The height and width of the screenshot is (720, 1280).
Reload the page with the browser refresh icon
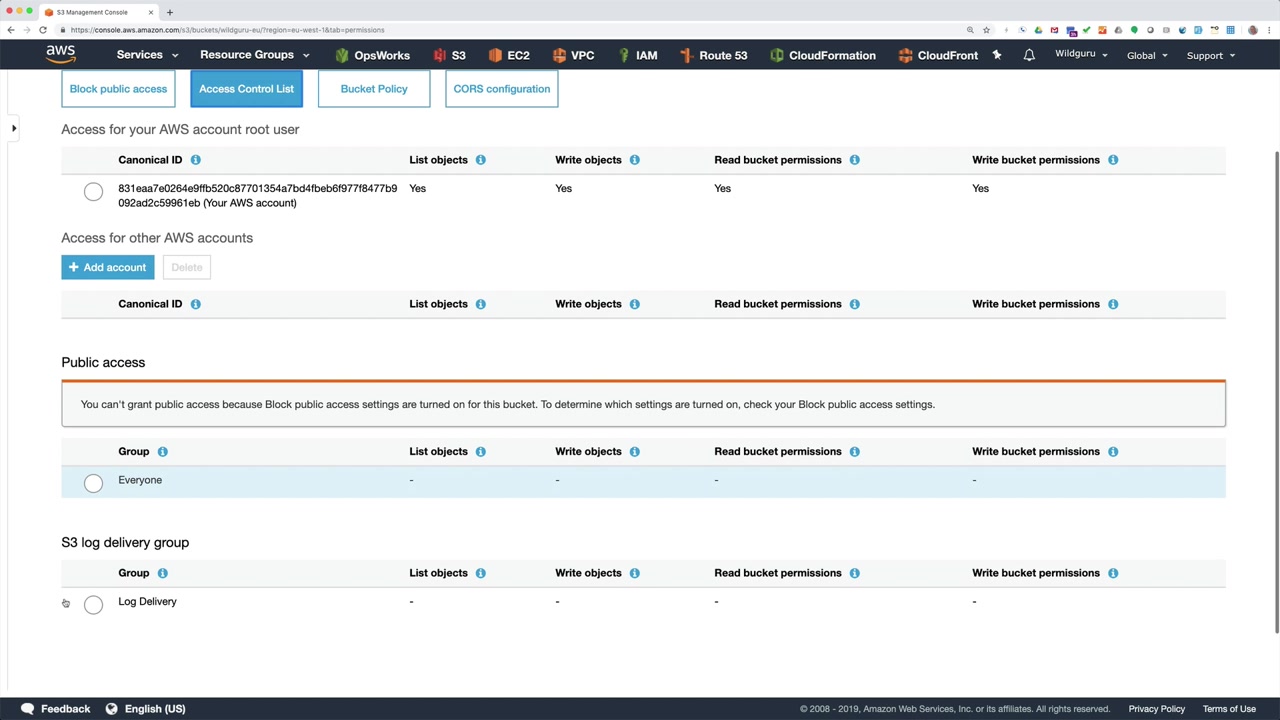pos(43,30)
